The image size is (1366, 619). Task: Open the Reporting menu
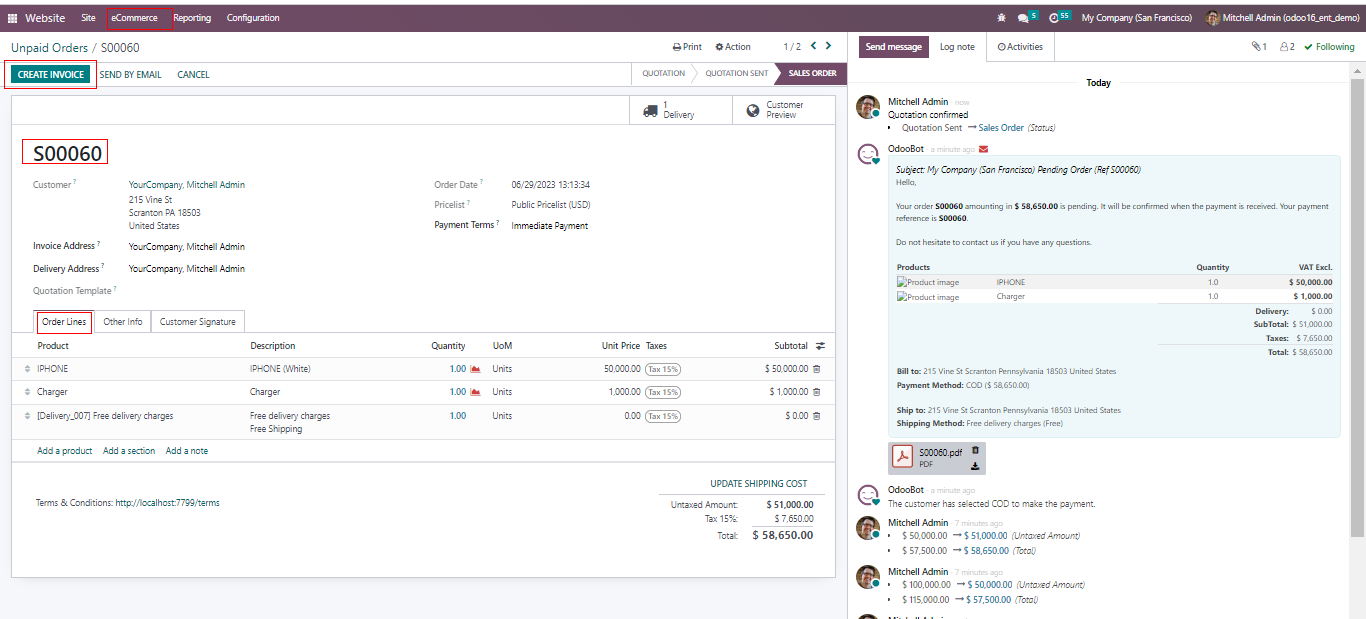point(192,18)
